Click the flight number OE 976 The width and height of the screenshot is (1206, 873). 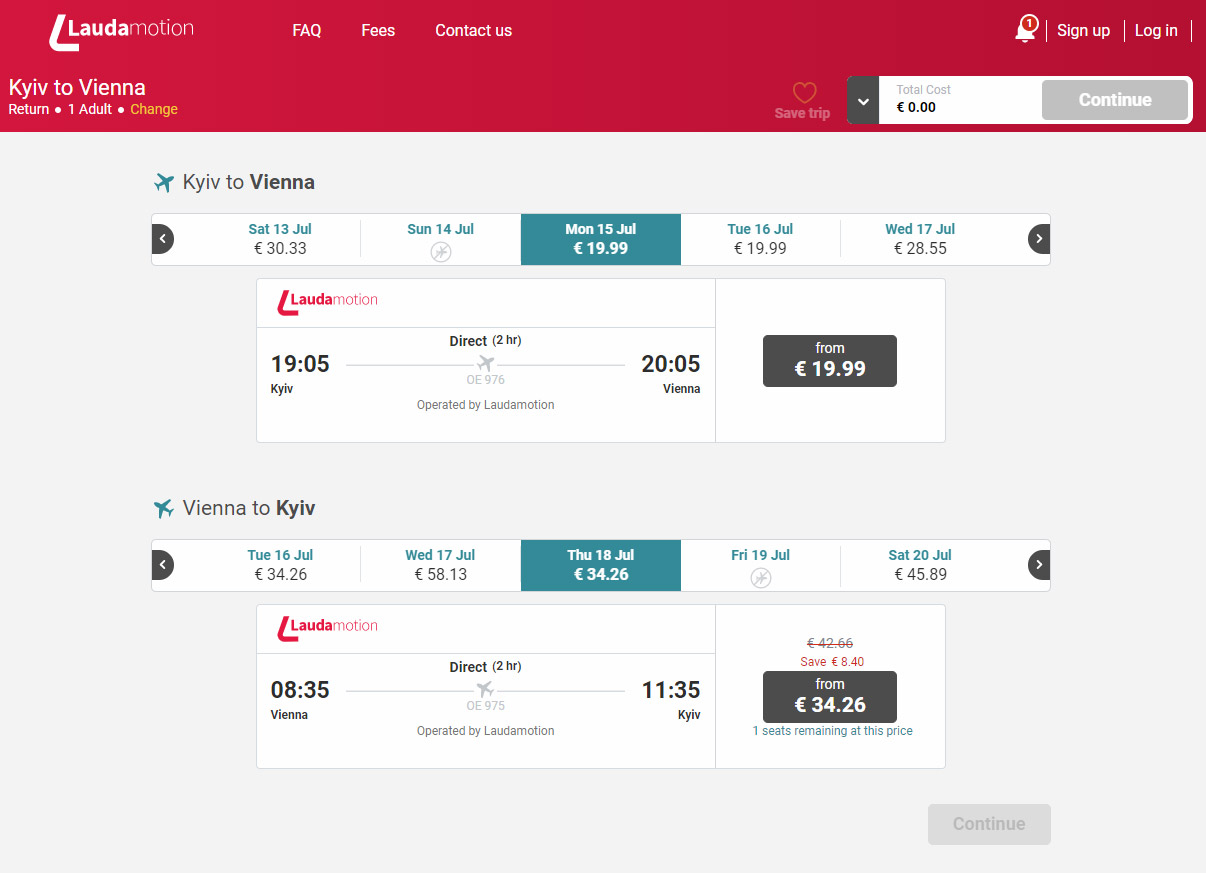486,380
